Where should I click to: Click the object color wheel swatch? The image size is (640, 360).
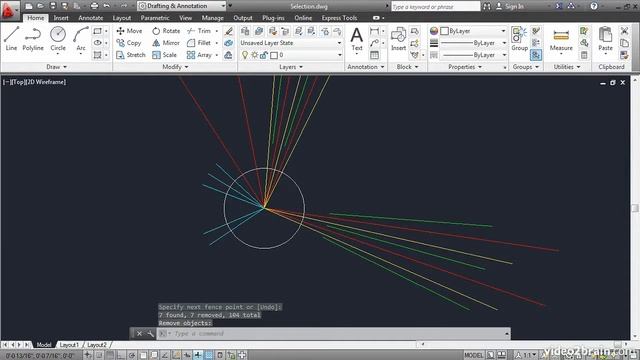(433, 31)
